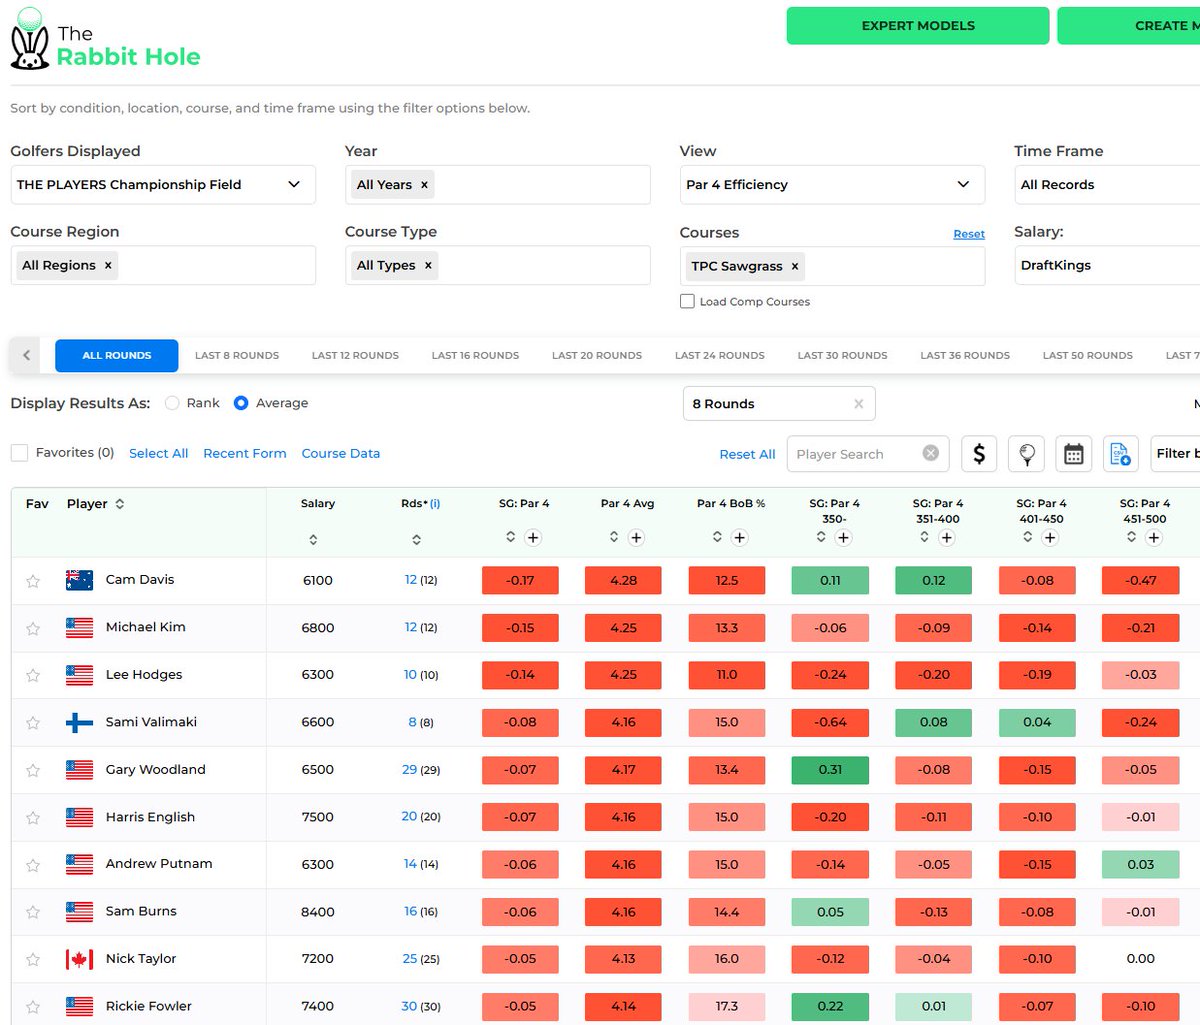Image resolution: width=1200 pixels, height=1025 pixels.
Task: Click the Select All link
Action: [x=158, y=453]
